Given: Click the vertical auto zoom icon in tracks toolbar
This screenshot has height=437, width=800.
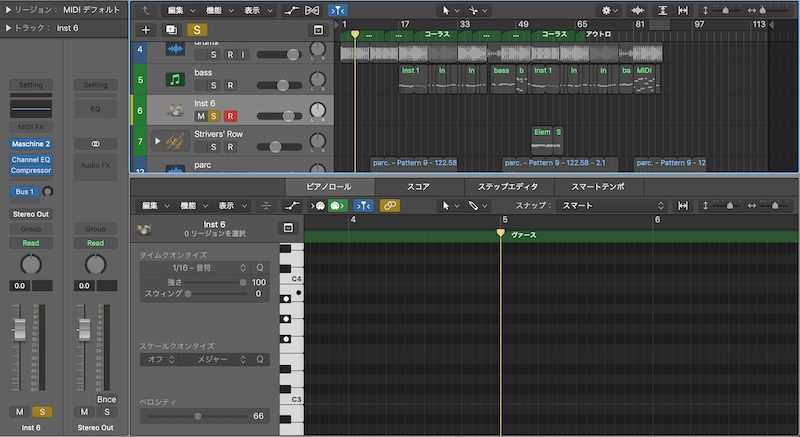Looking at the screenshot, I should [662, 10].
